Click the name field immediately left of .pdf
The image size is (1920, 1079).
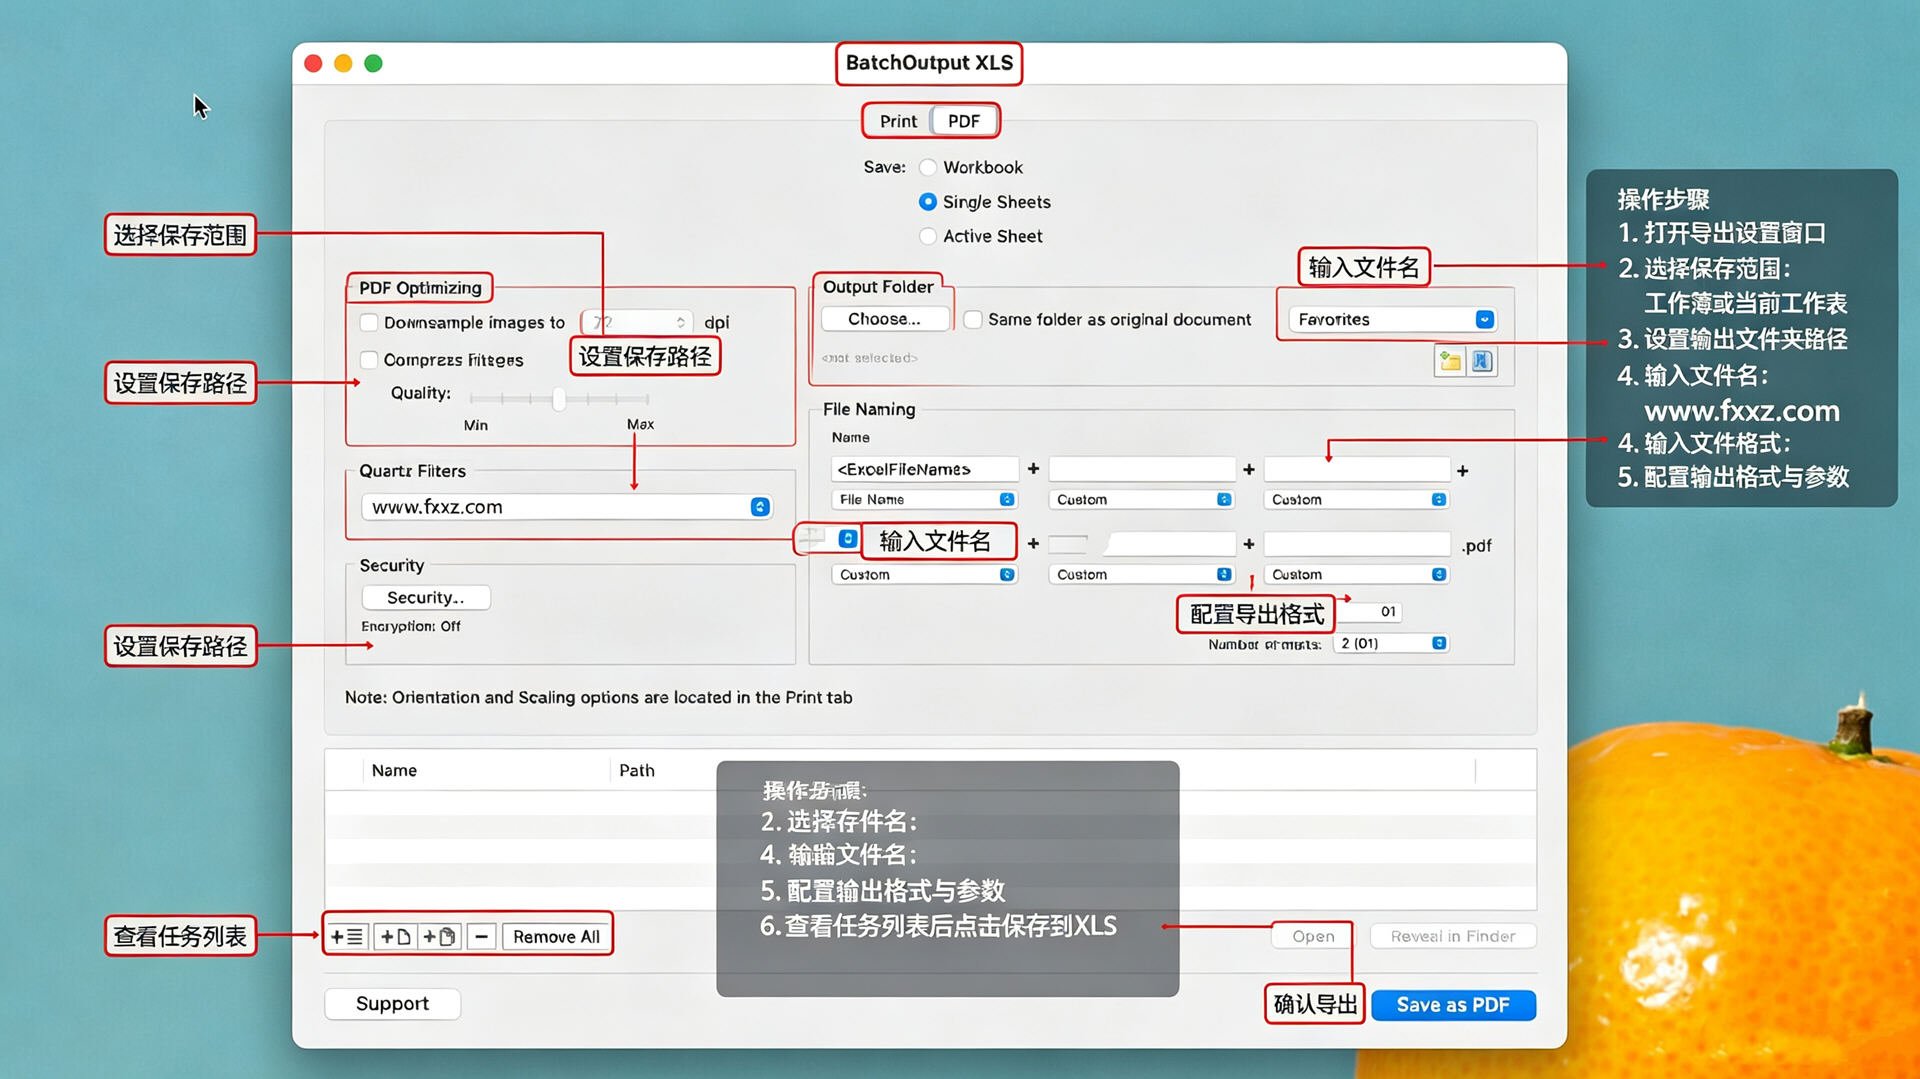[x=1357, y=544]
